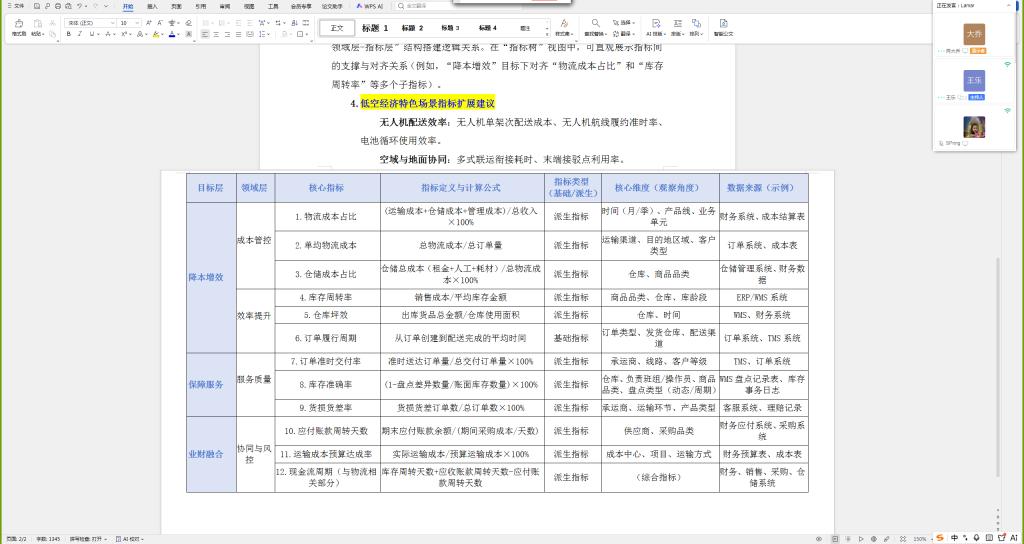Viewport: 1024px width, 544px height.
Task: Toggle italic formatting
Action: pyautogui.click(x=80, y=34)
